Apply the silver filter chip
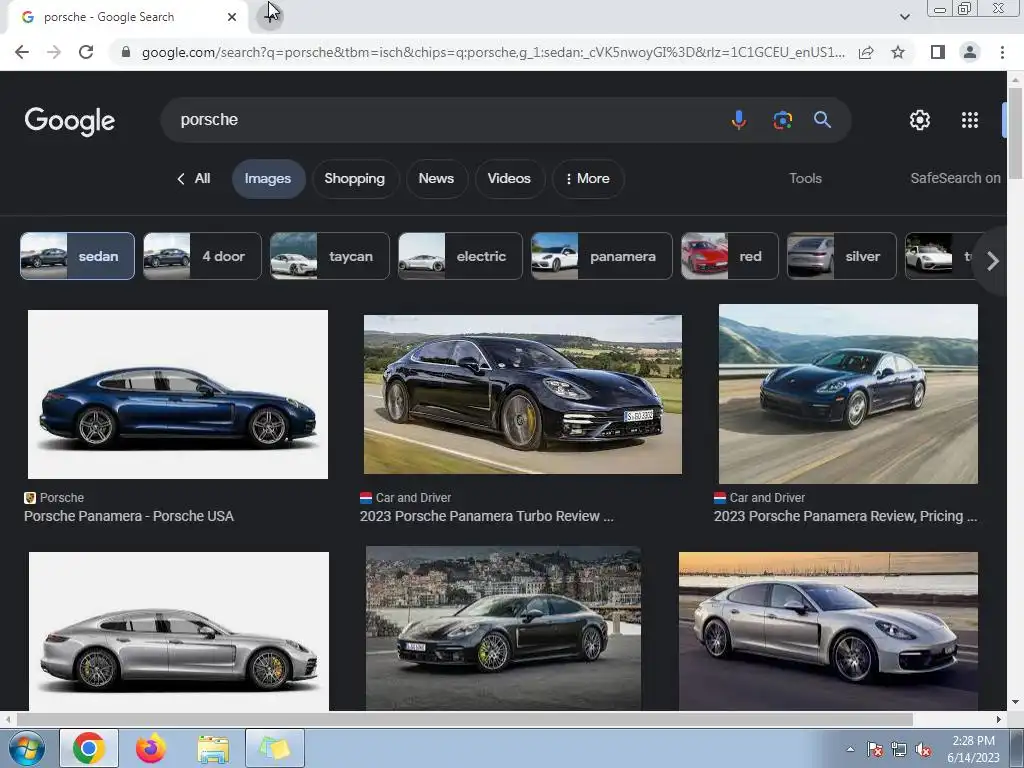Viewport: 1024px width, 768px height. pyautogui.click(x=842, y=256)
